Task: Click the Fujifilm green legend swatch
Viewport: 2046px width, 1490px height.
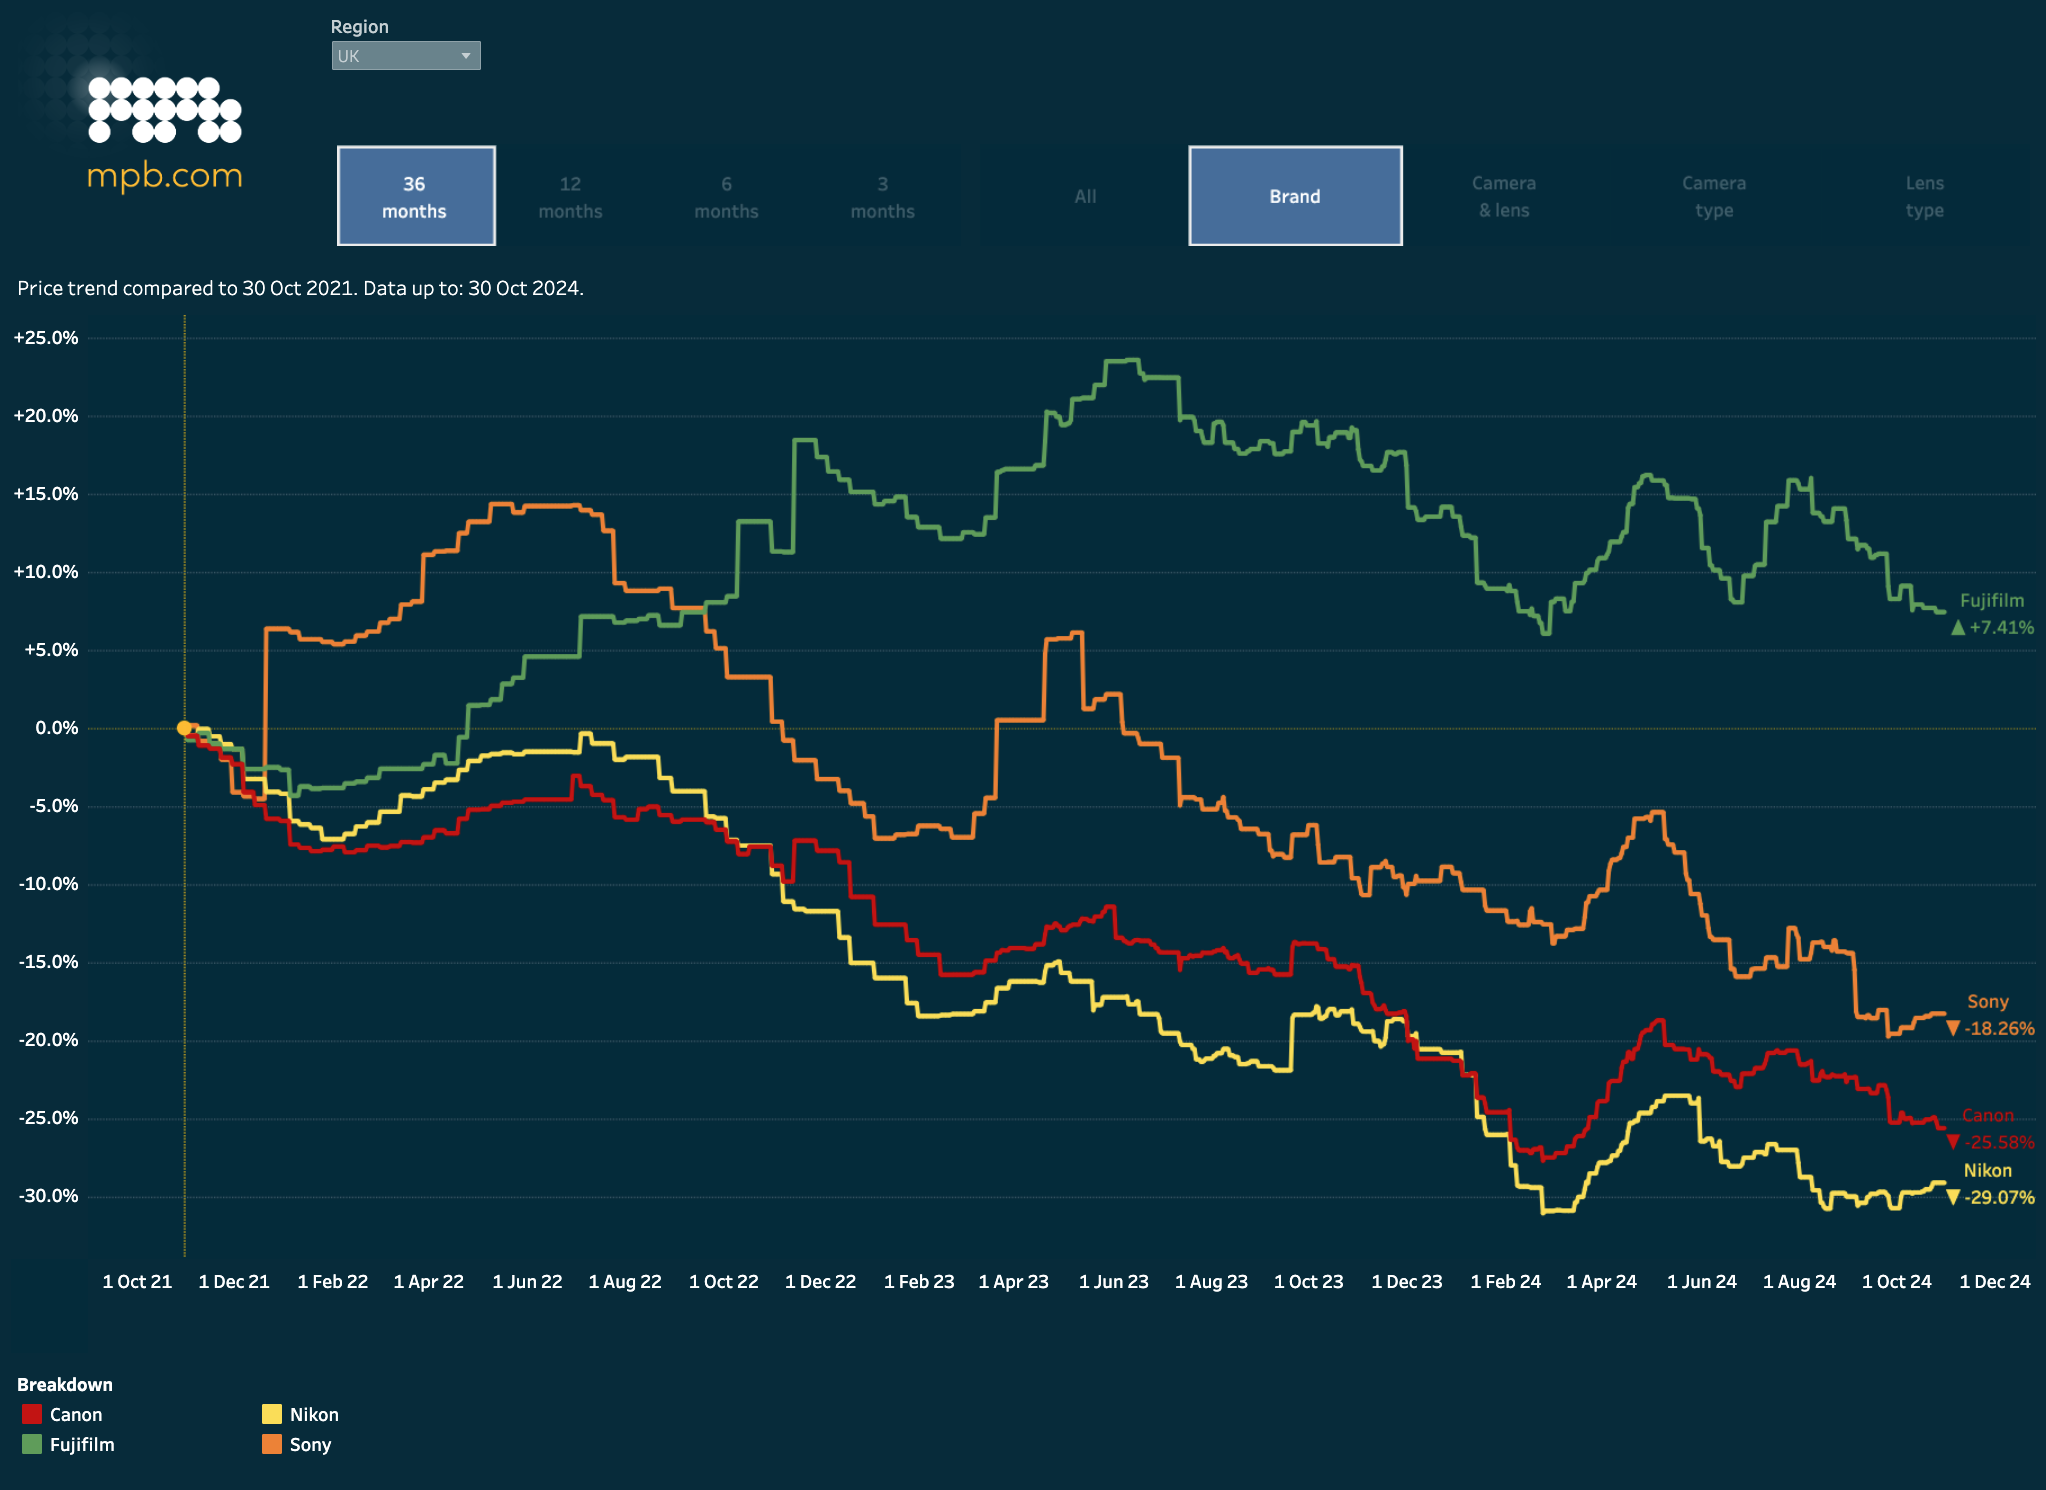Action: (x=32, y=1444)
